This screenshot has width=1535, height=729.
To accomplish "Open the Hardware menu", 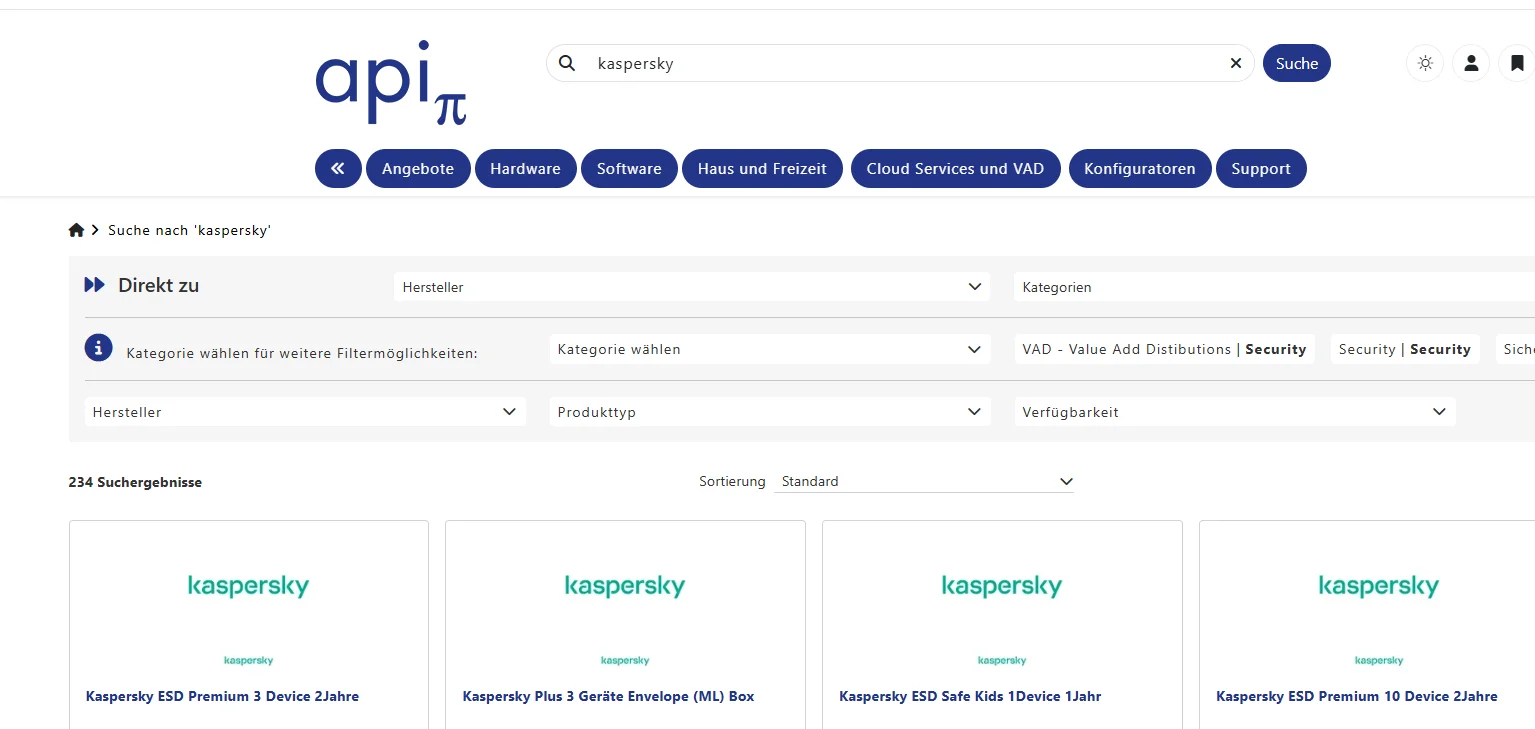I will 525,169.
